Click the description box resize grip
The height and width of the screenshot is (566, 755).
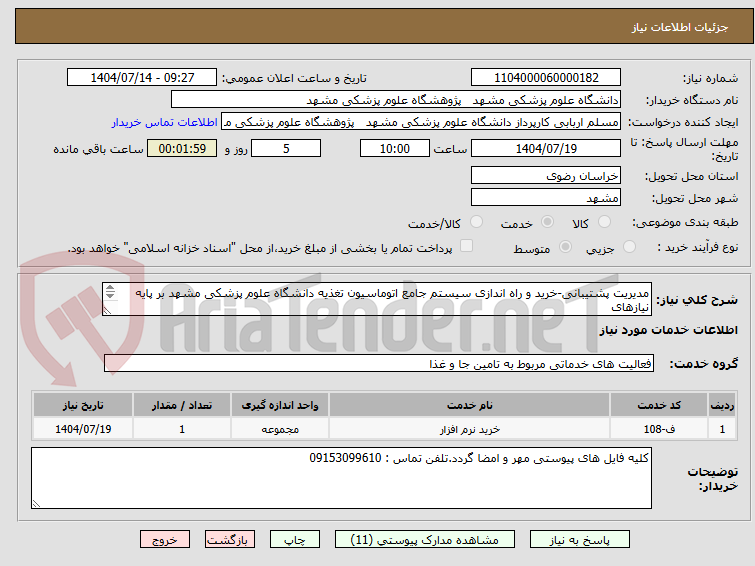[x=107, y=311]
